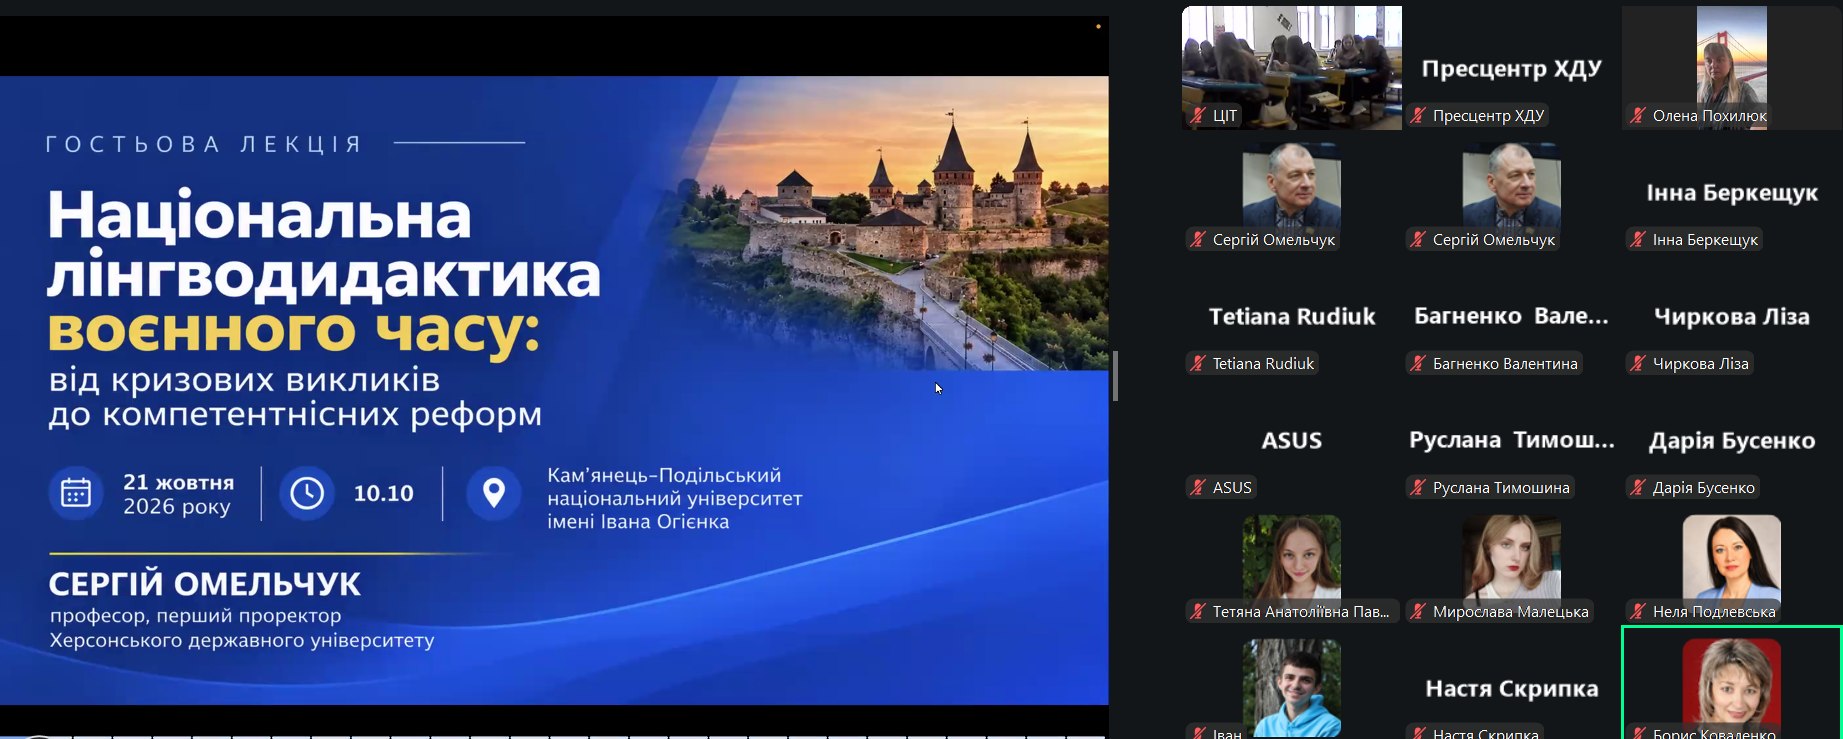The height and width of the screenshot is (739, 1843).
Task: Click the truncated Багненко Вале... display name
Action: click(x=1512, y=317)
